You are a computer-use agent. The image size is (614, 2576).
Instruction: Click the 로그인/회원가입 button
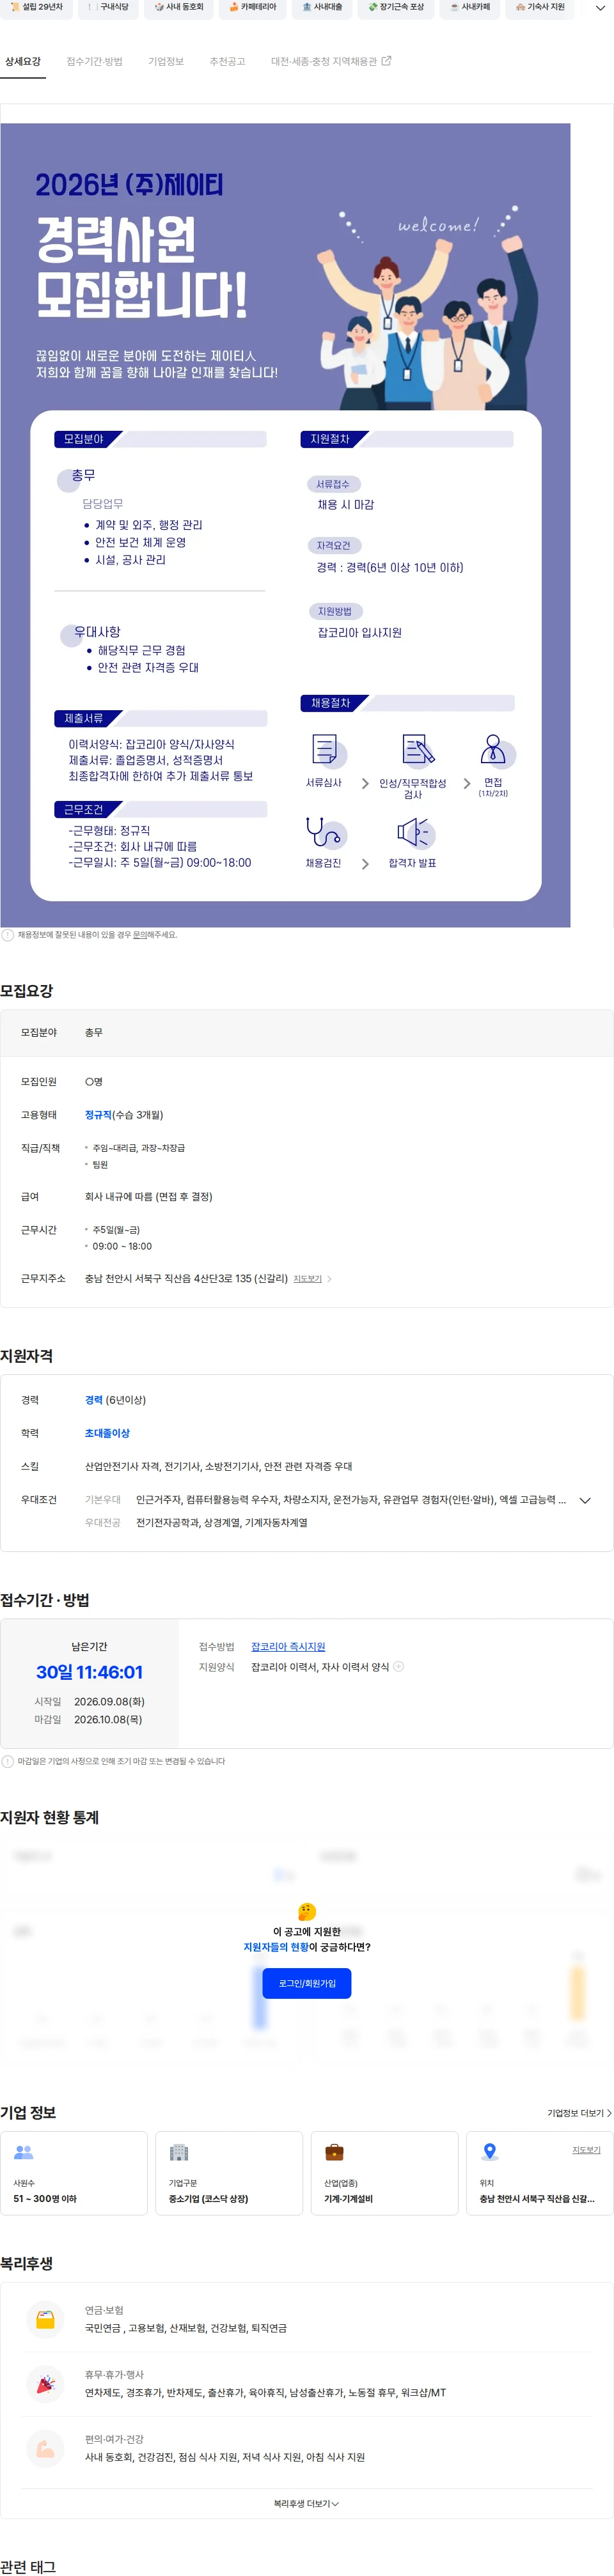pyautogui.click(x=307, y=1983)
